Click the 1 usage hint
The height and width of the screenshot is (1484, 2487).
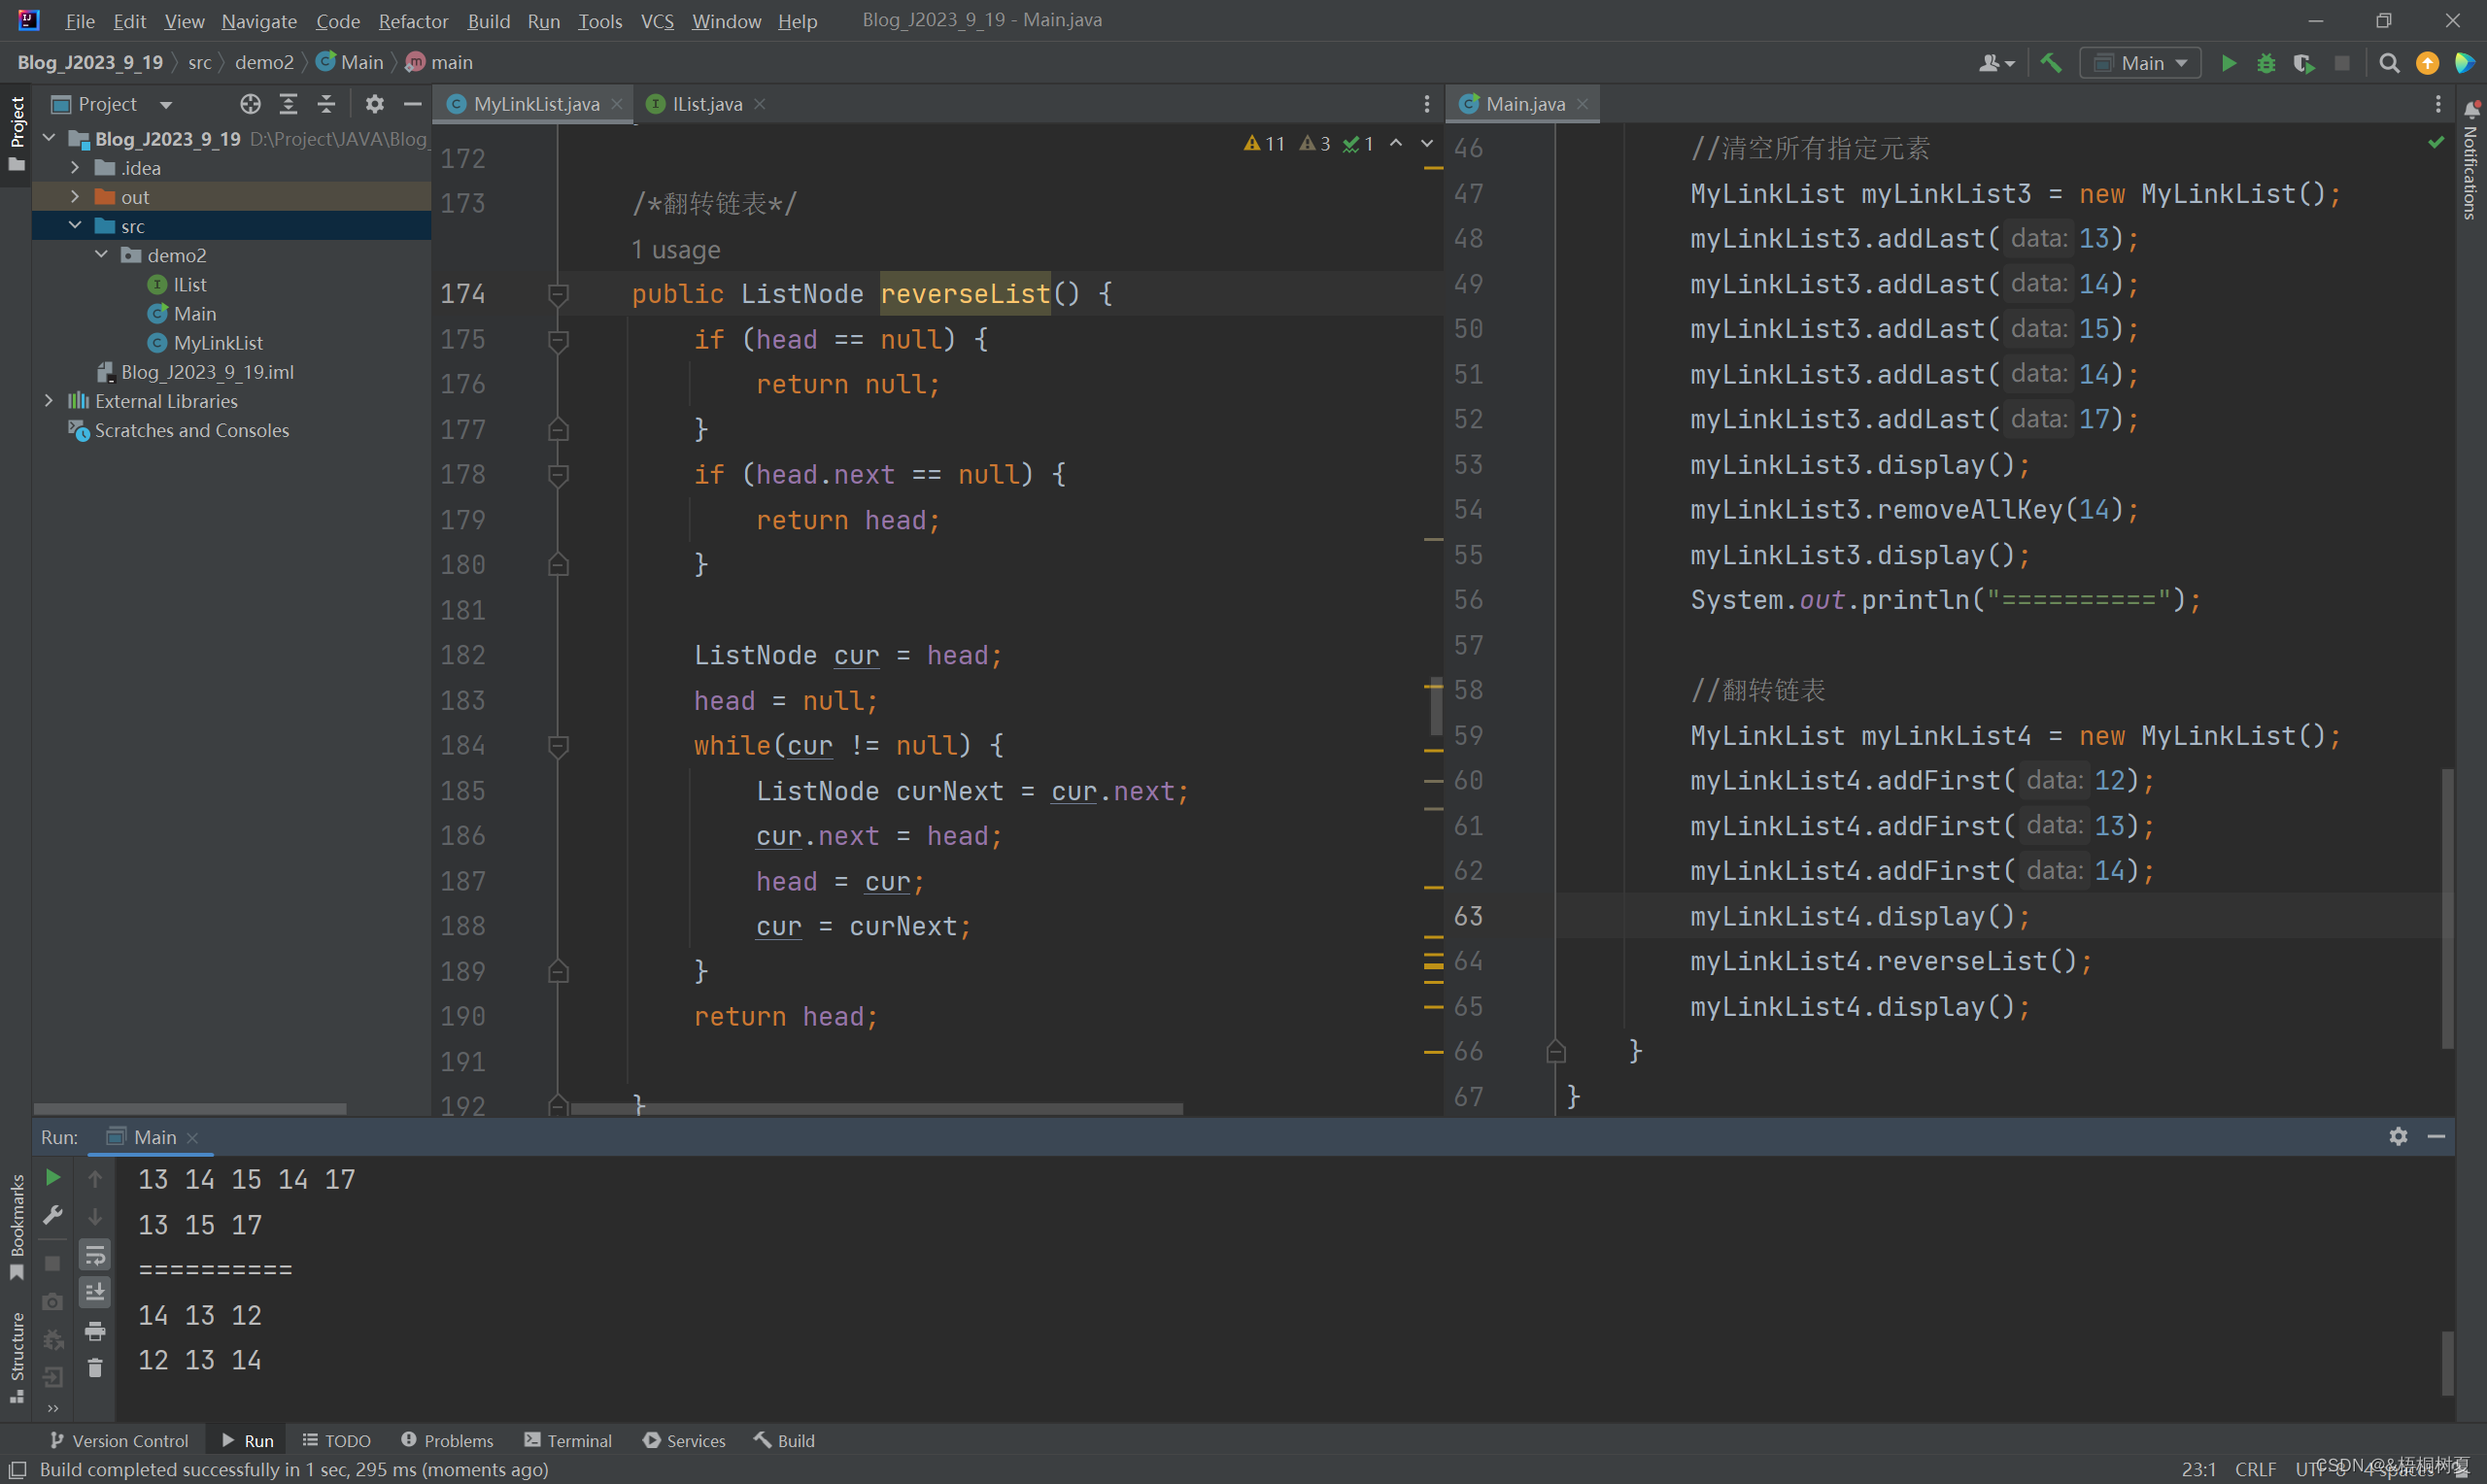pyautogui.click(x=675, y=249)
